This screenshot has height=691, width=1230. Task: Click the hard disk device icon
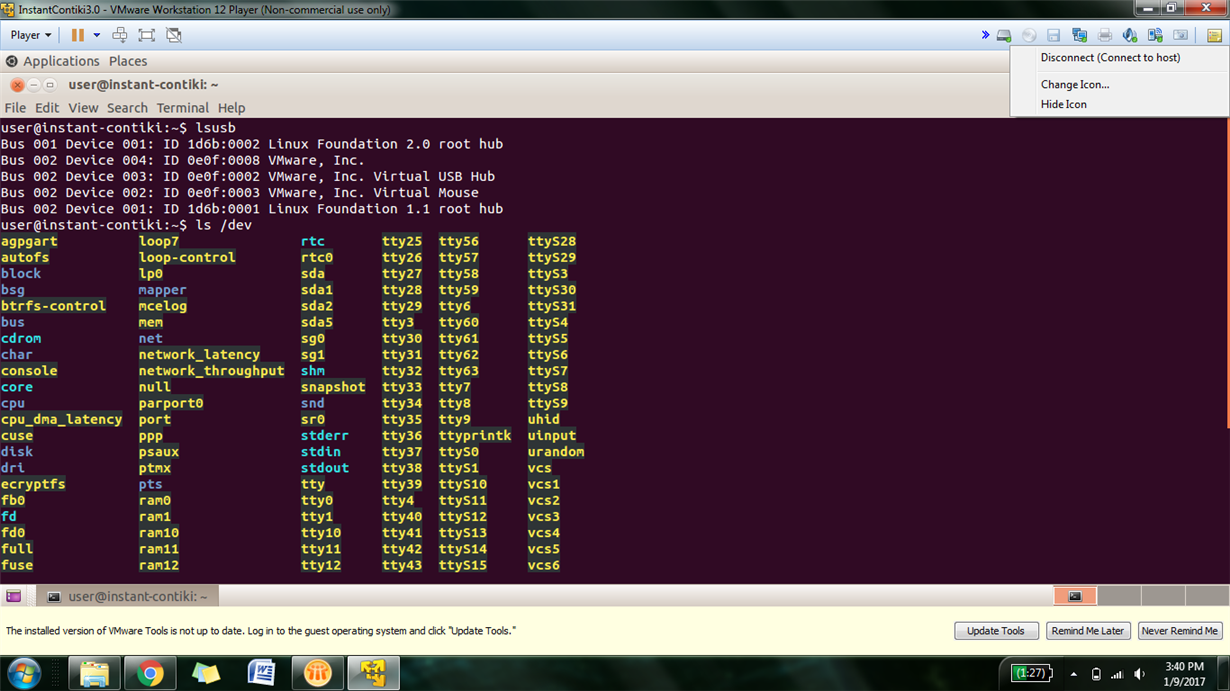(x=1004, y=36)
